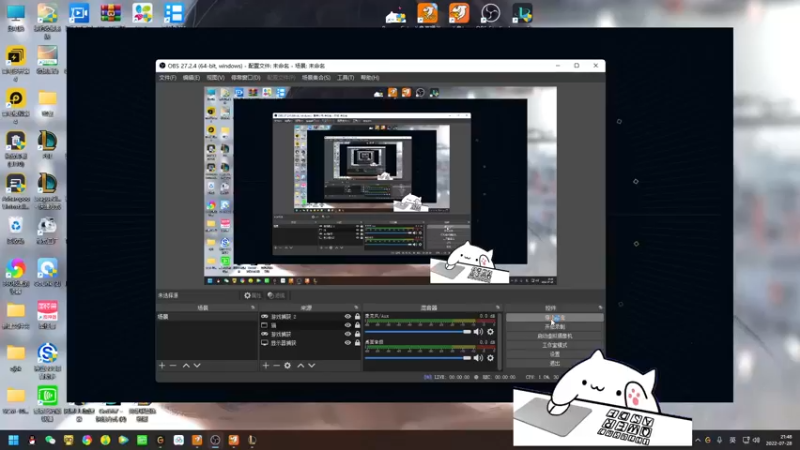The height and width of the screenshot is (450, 800).
Task: Click microphone icon in system tray
Action: [x=719, y=440]
